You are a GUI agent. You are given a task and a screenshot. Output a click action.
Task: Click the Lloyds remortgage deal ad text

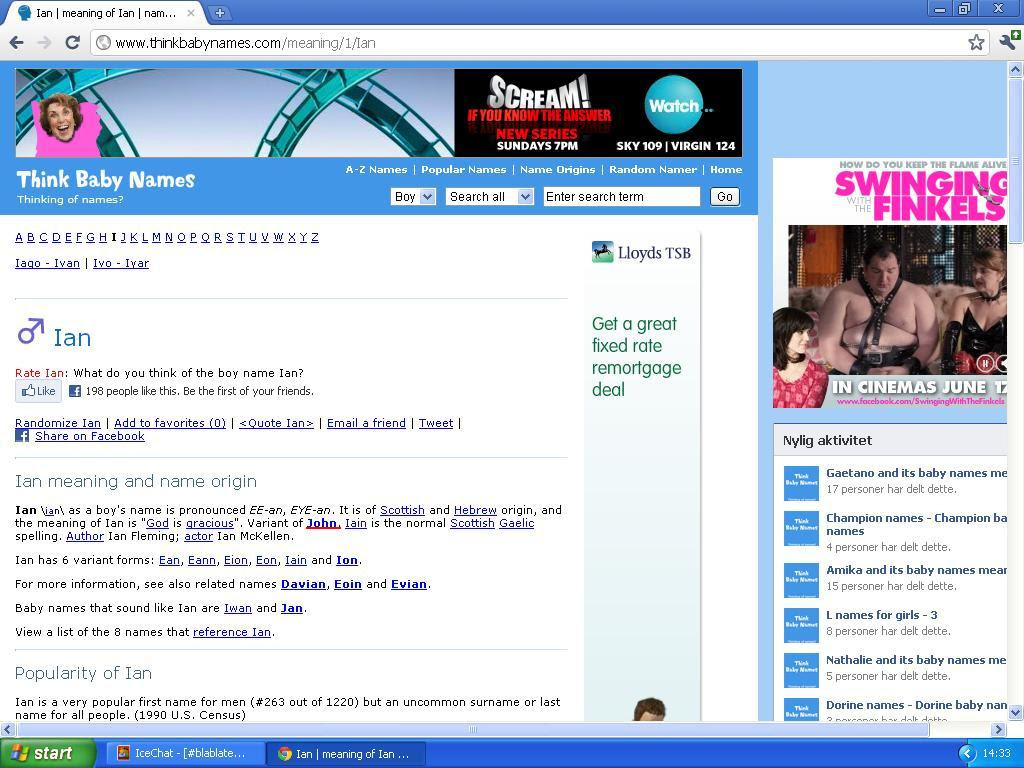click(x=636, y=357)
